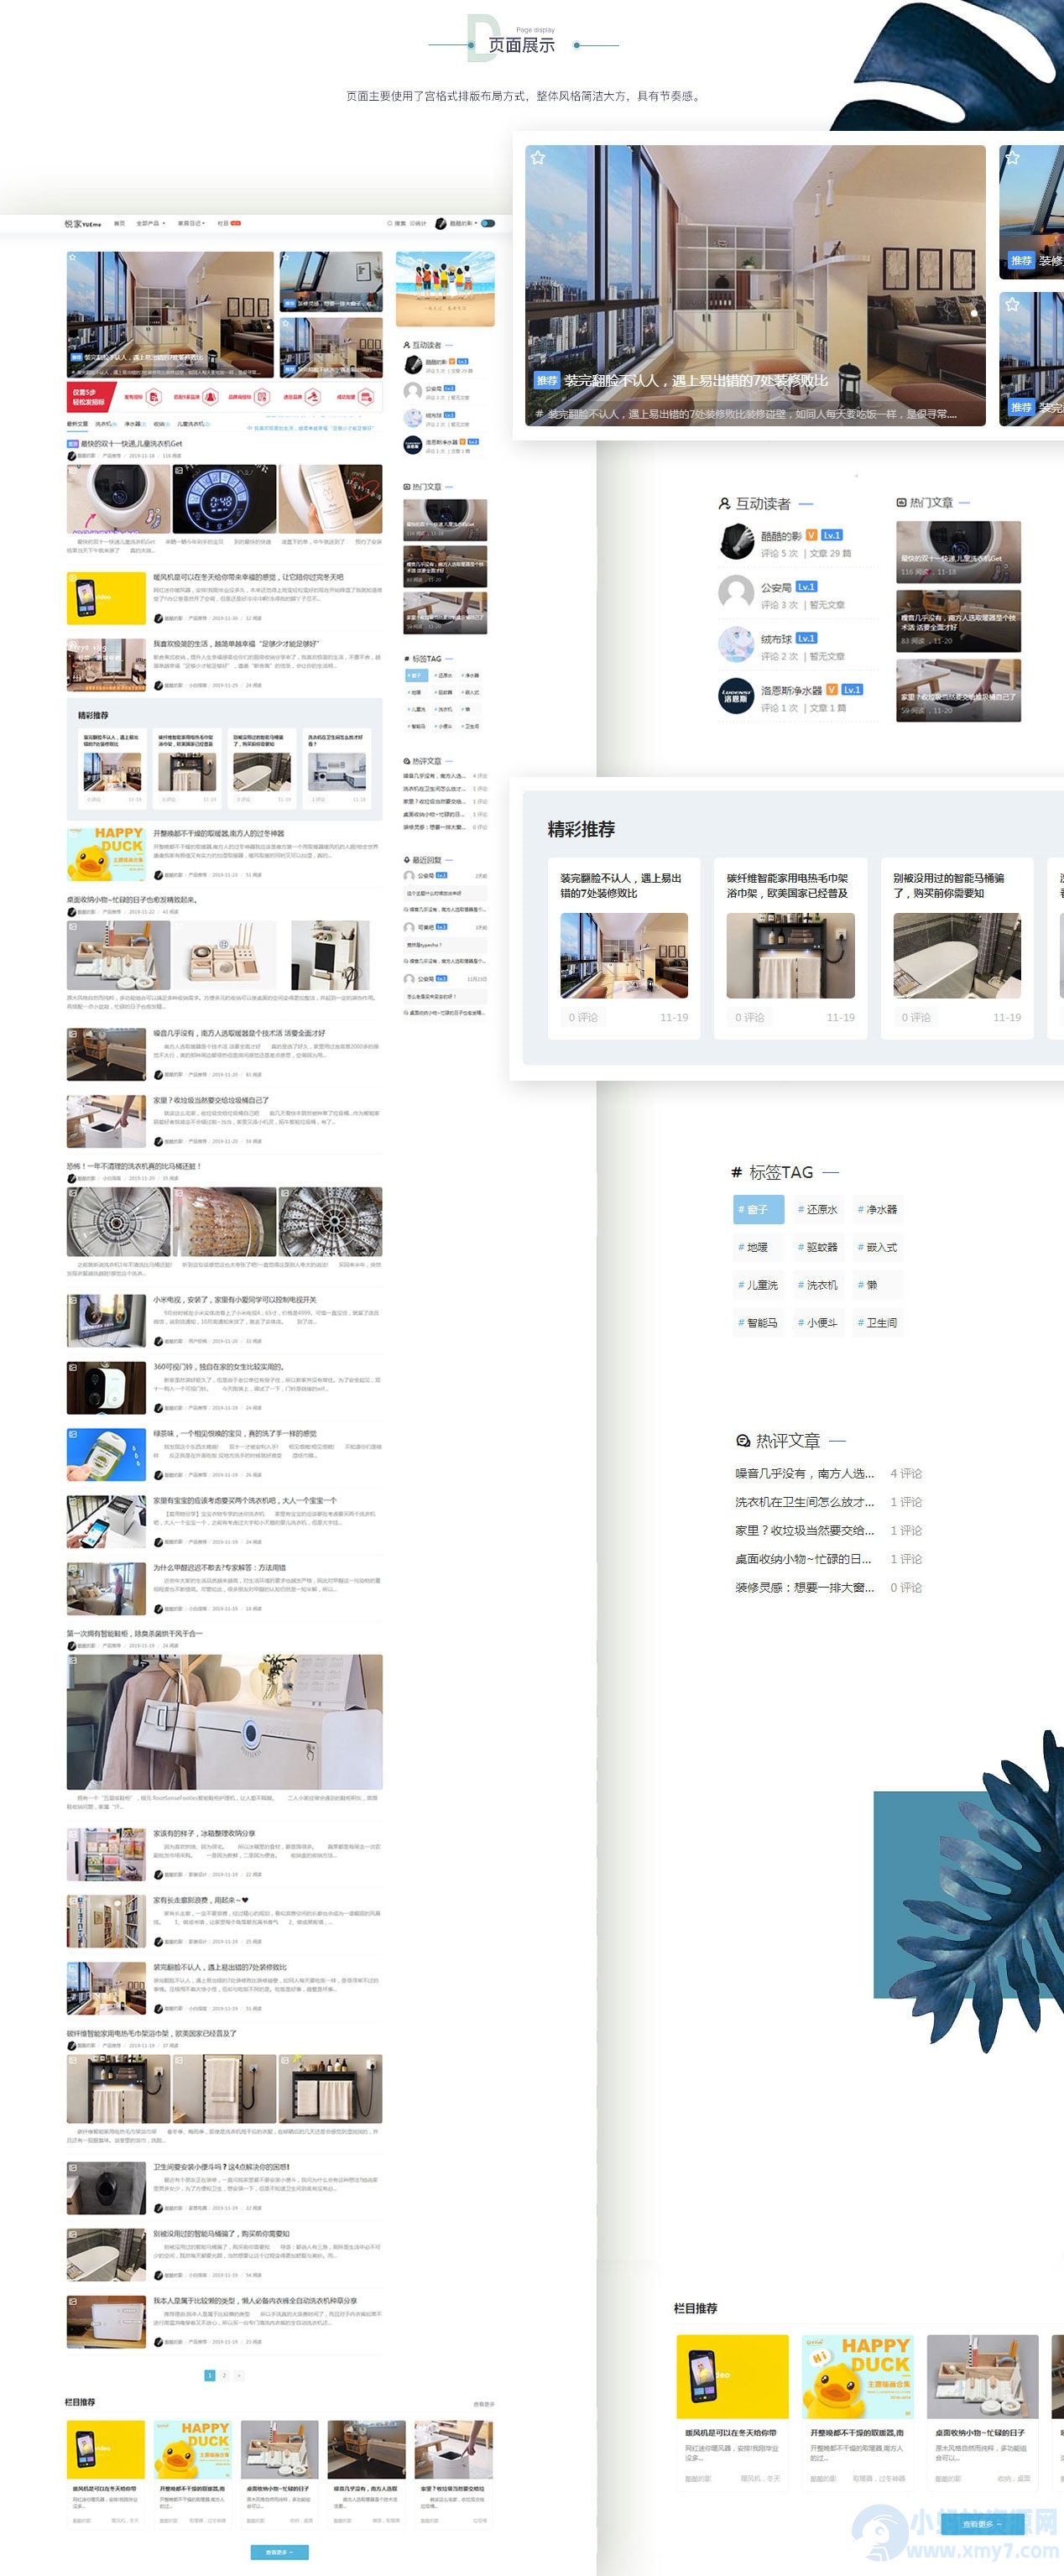Viewport: 1064px width, 2576px height.
Task: Click the 首页 navigation item
Action: 119,223
